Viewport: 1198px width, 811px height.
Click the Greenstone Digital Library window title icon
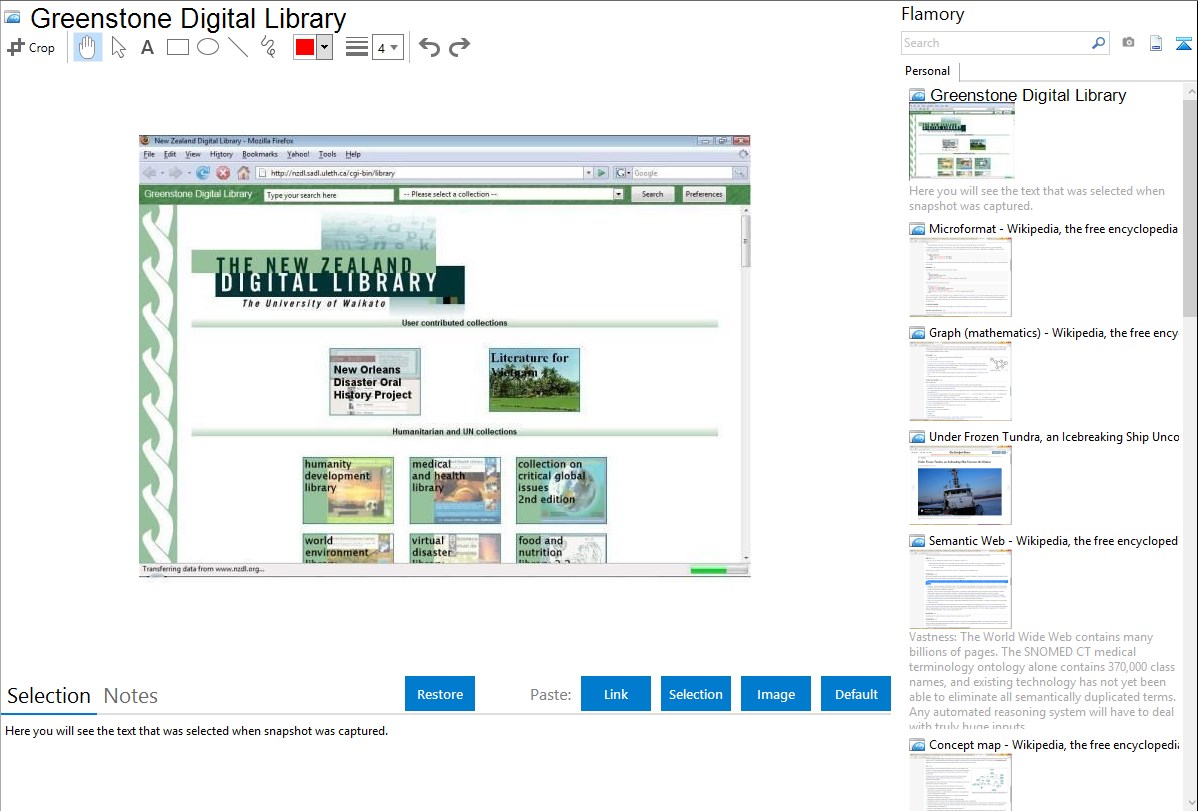pos(12,17)
